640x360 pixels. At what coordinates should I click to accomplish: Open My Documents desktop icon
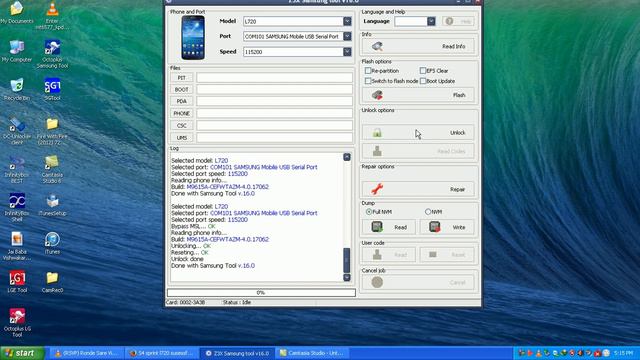click(17, 12)
